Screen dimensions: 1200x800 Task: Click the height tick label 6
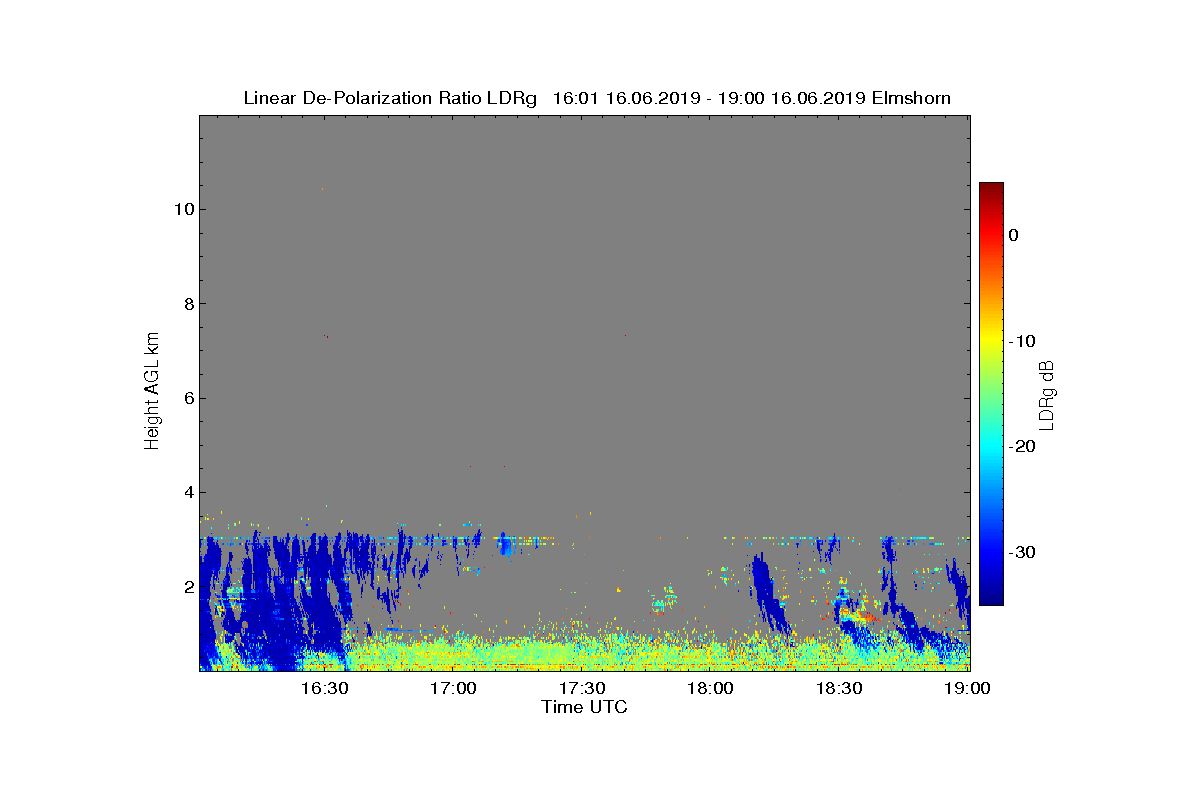click(x=188, y=398)
